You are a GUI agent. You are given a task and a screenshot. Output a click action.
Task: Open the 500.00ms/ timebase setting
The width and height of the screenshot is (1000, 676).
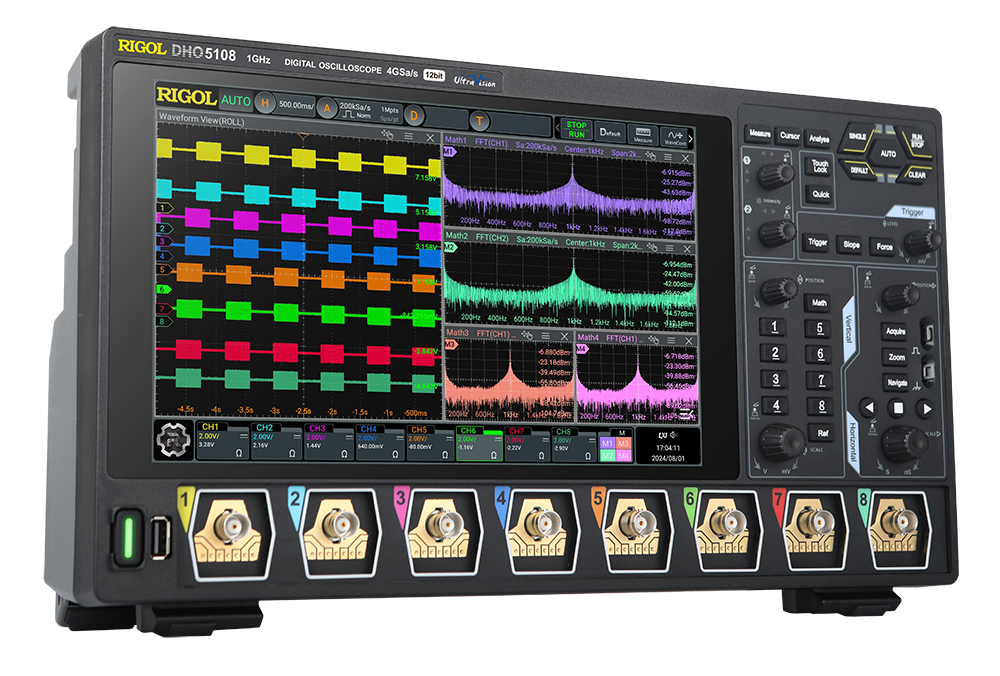(297, 105)
